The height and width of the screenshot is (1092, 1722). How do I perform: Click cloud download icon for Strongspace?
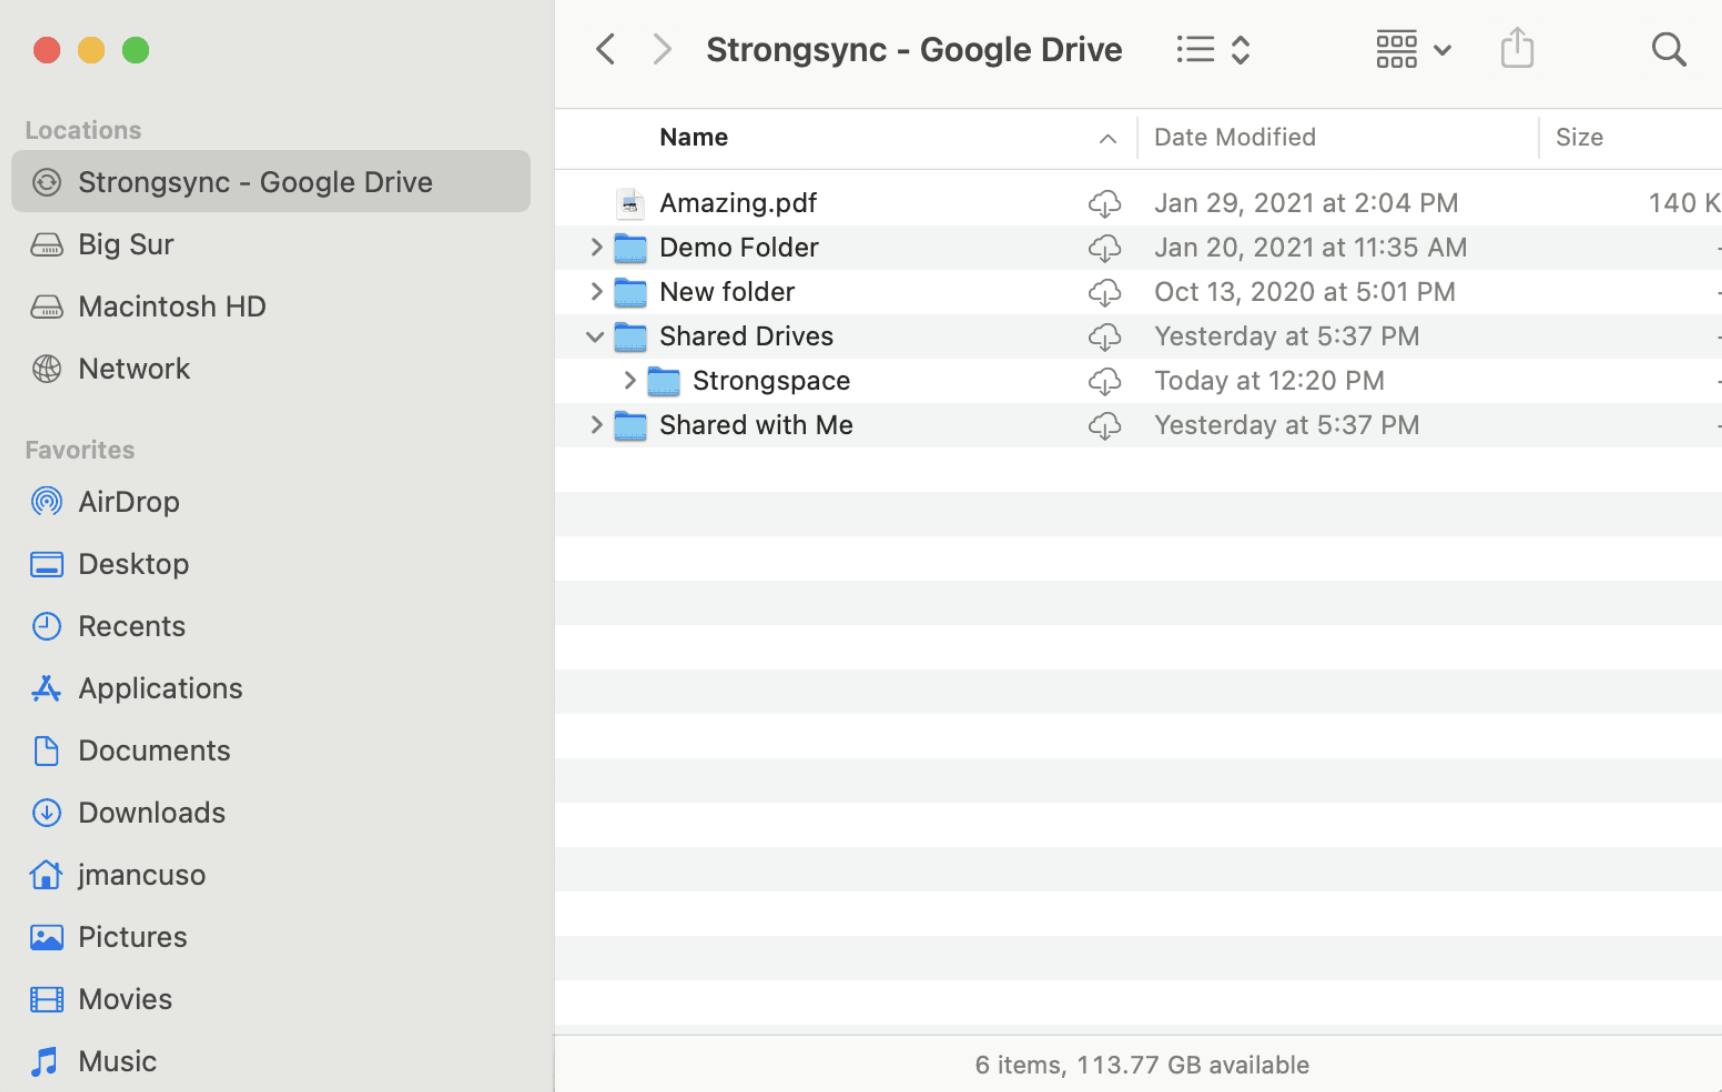[x=1104, y=381]
